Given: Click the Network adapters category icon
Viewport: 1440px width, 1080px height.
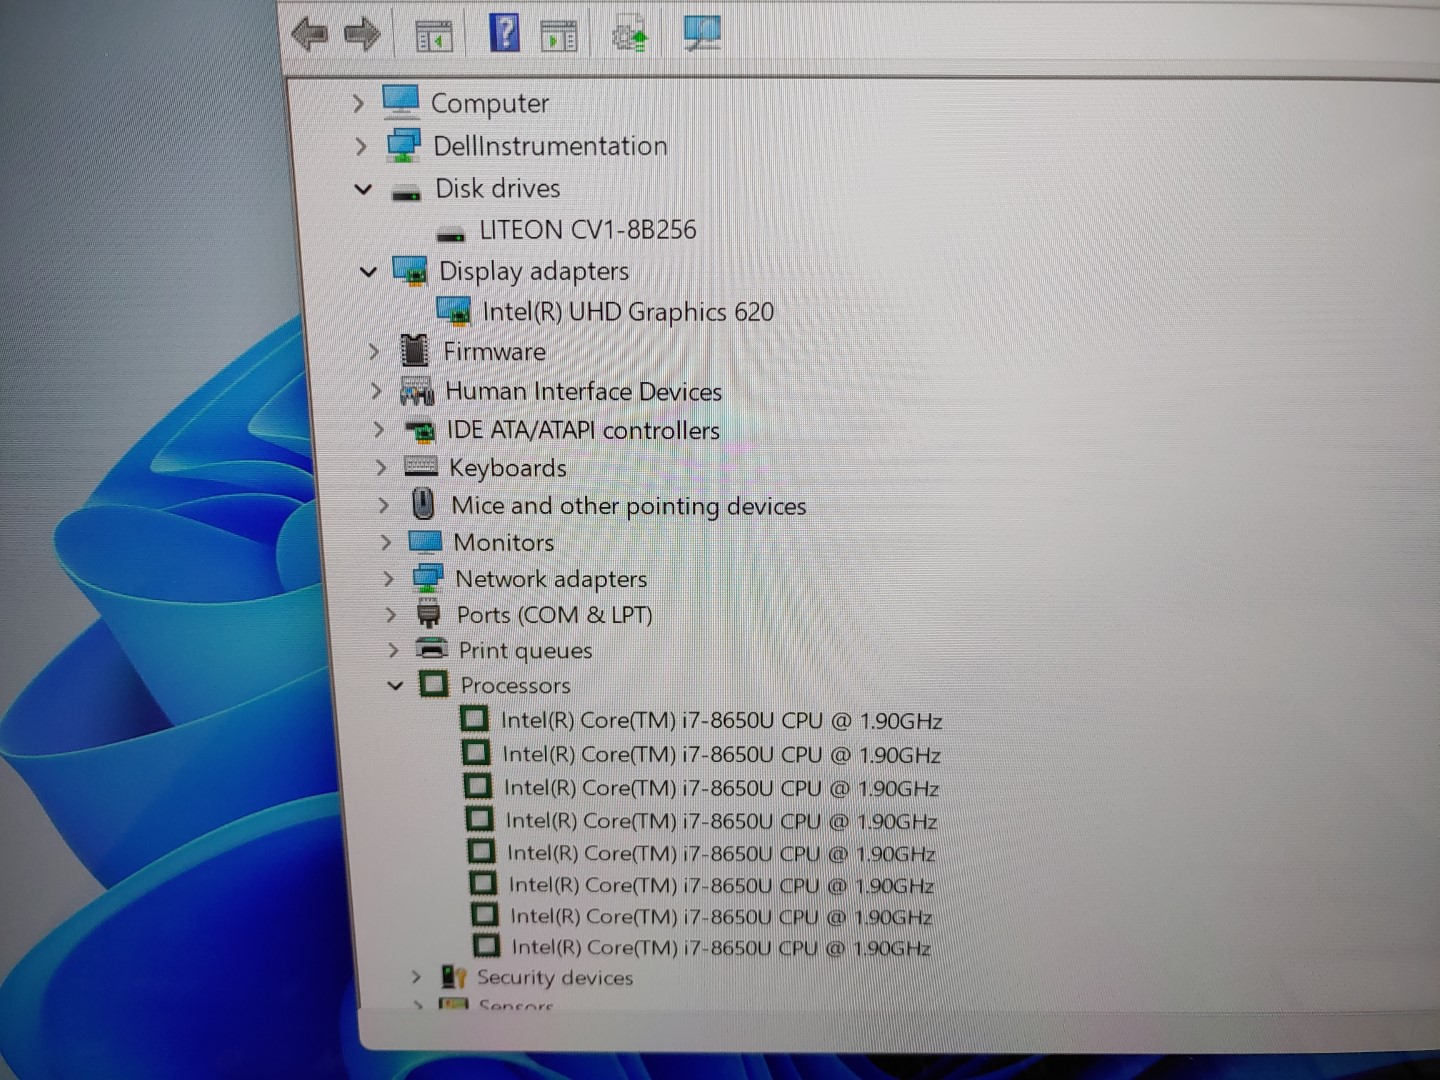Looking at the screenshot, I should point(428,578).
